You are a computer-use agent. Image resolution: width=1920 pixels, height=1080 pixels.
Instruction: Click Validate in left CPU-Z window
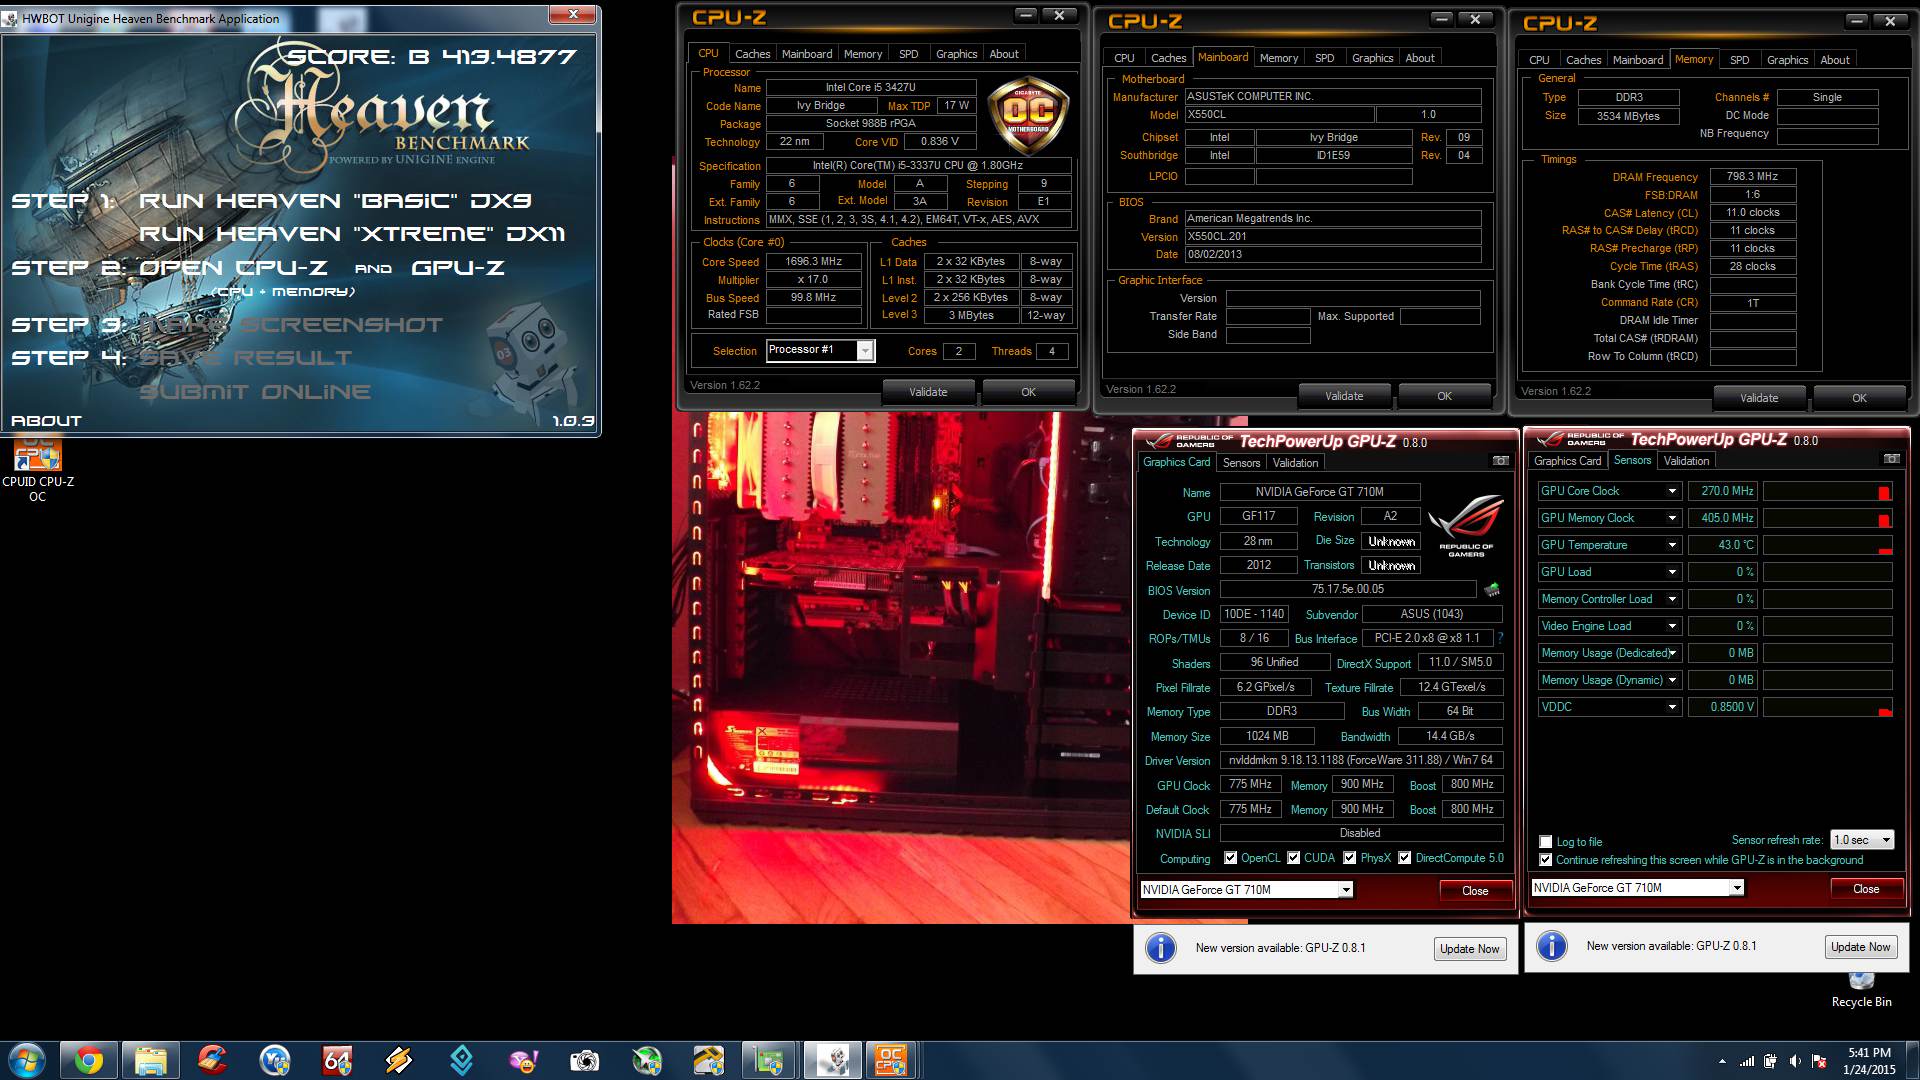coord(928,392)
